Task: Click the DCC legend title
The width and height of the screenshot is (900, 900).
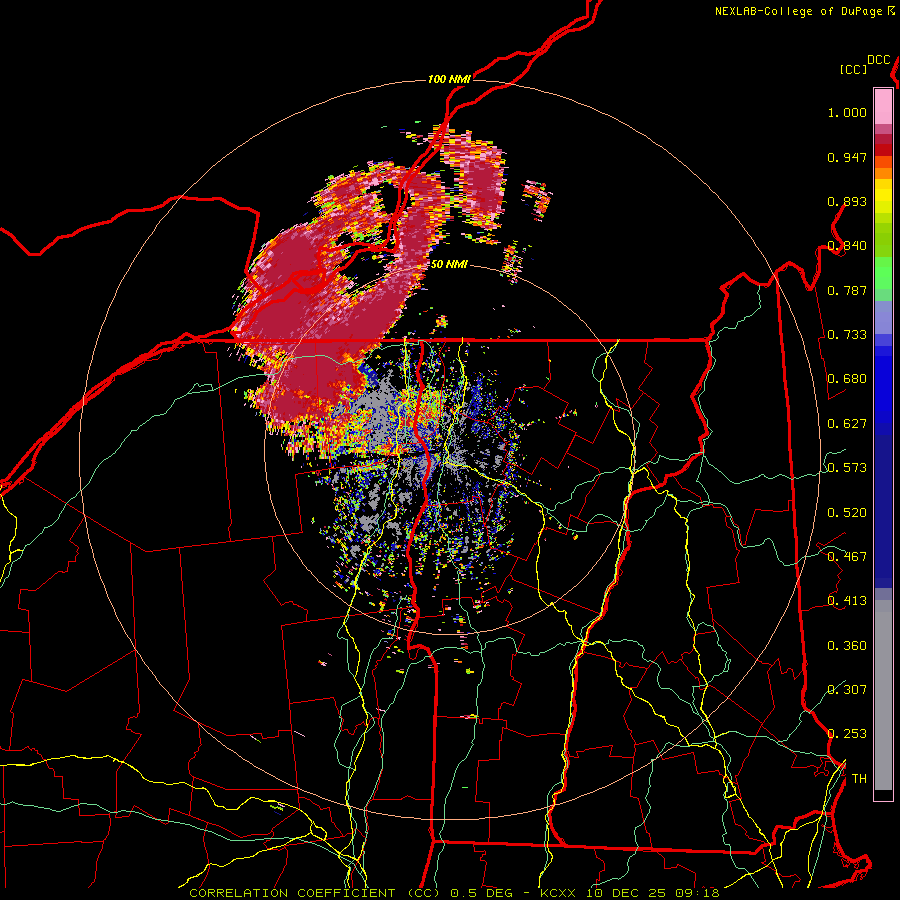Action: pos(878,60)
